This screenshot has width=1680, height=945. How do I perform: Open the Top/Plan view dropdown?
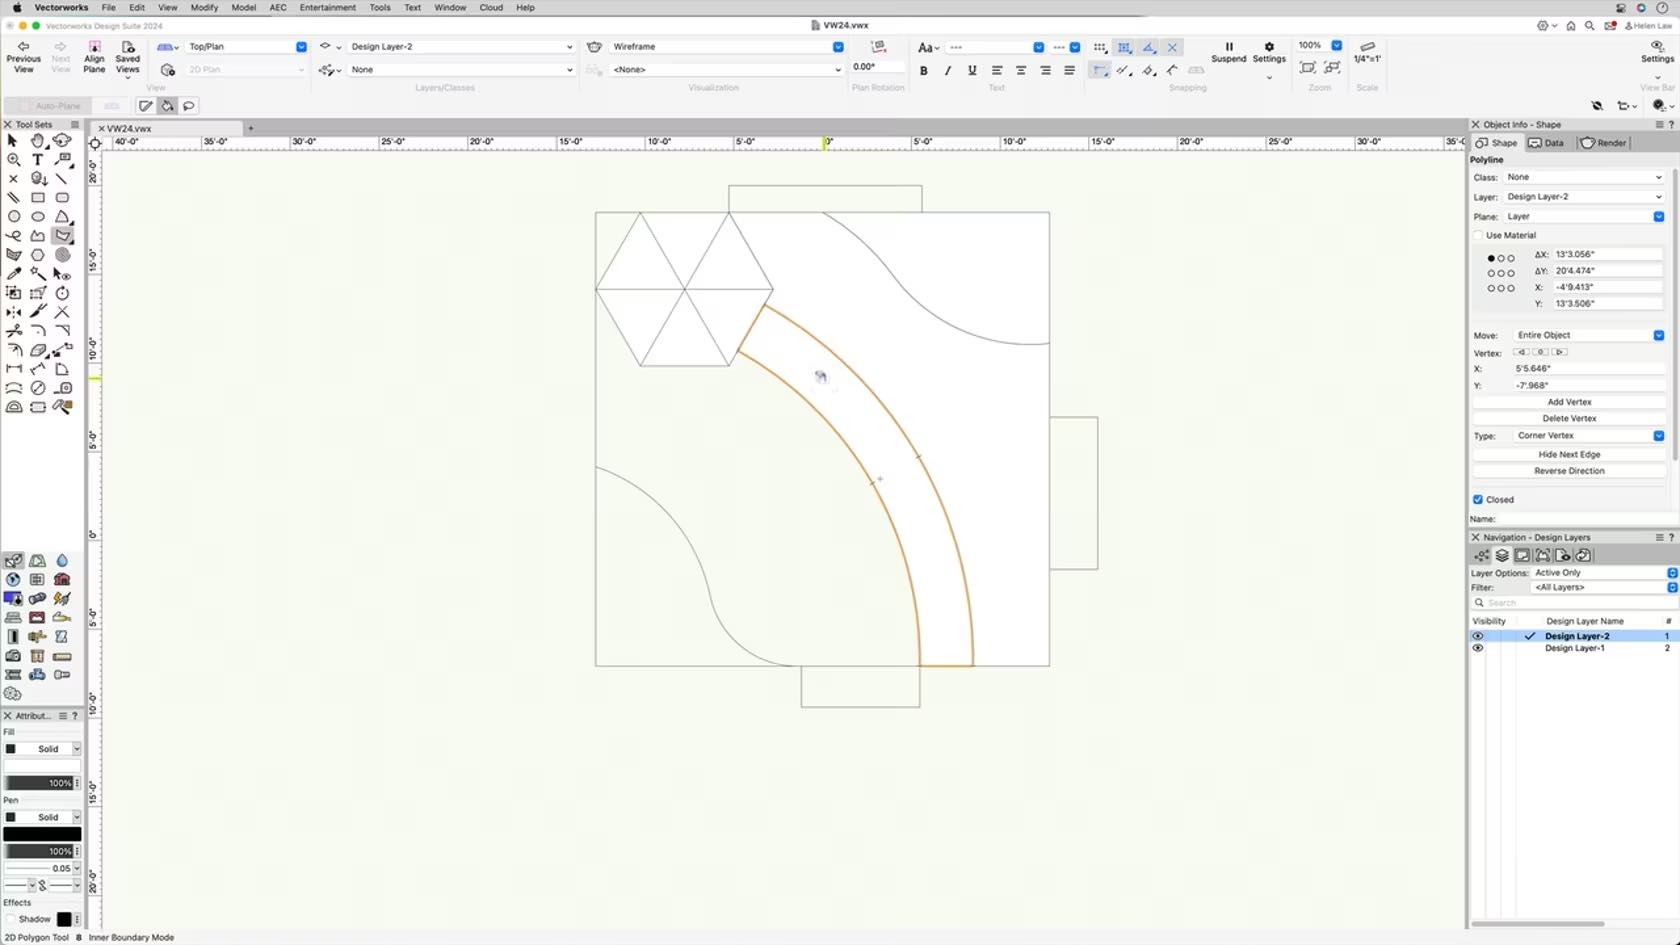[246, 47]
